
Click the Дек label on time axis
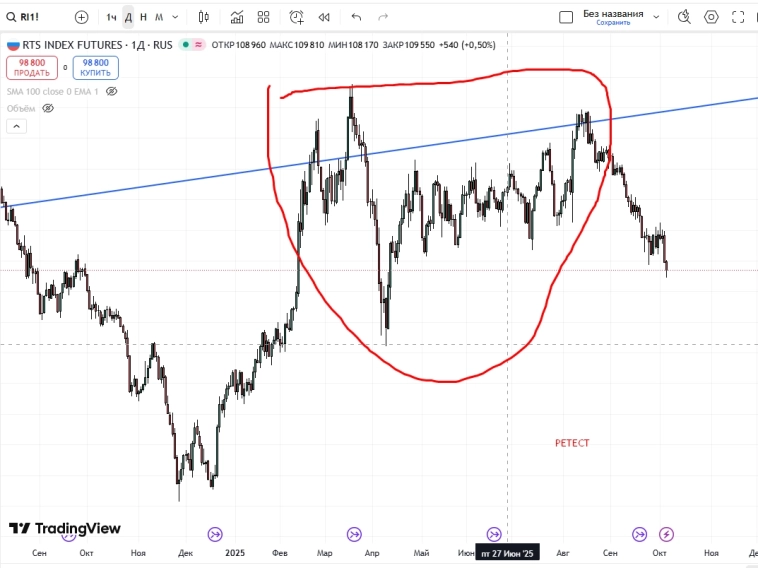[x=185, y=553]
